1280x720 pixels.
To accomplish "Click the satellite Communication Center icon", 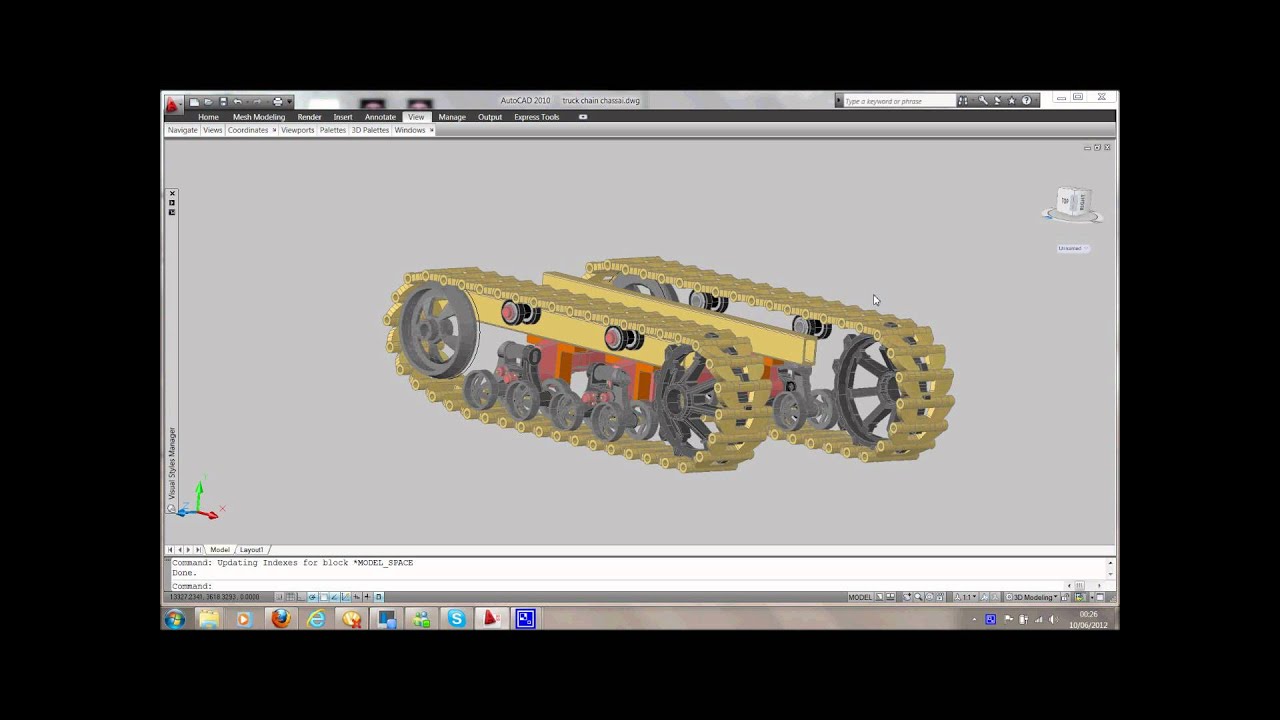I will [x=997, y=101].
